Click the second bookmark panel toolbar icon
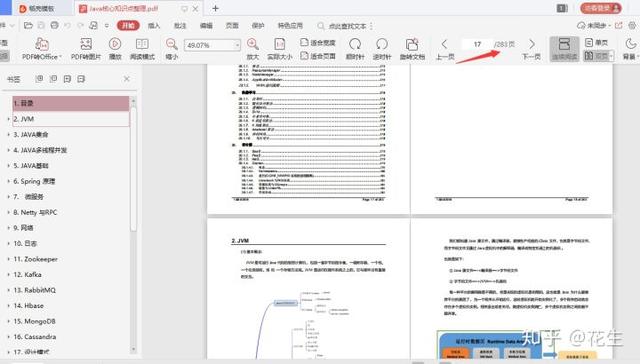 click(53, 79)
